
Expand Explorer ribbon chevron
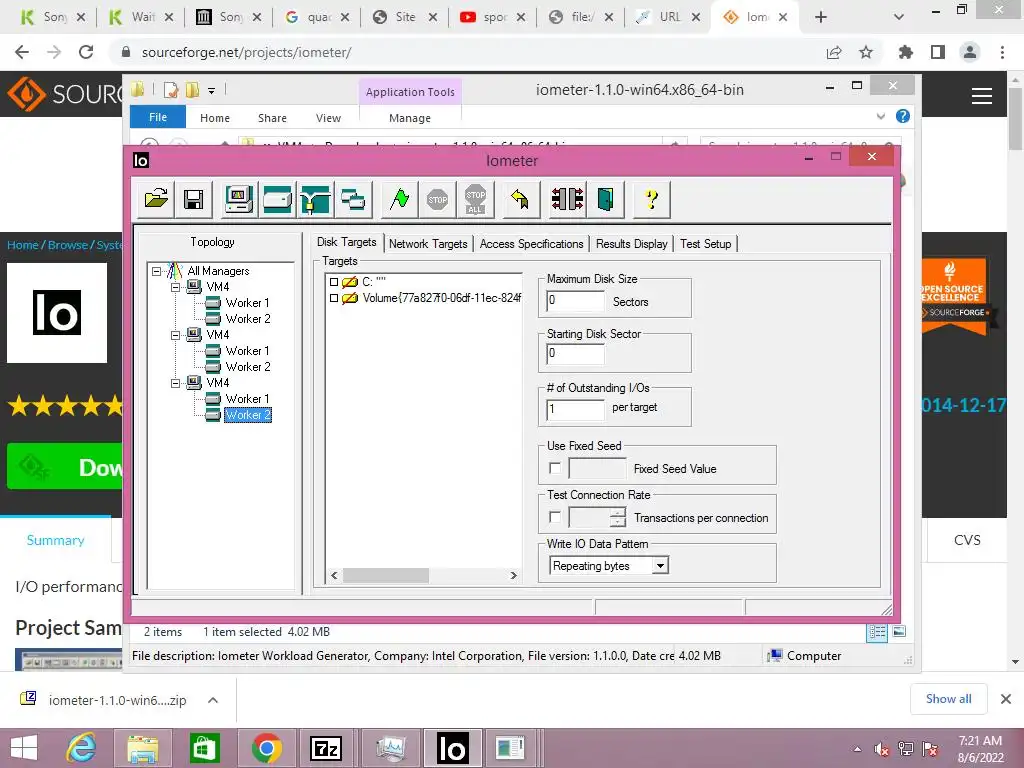(881, 116)
